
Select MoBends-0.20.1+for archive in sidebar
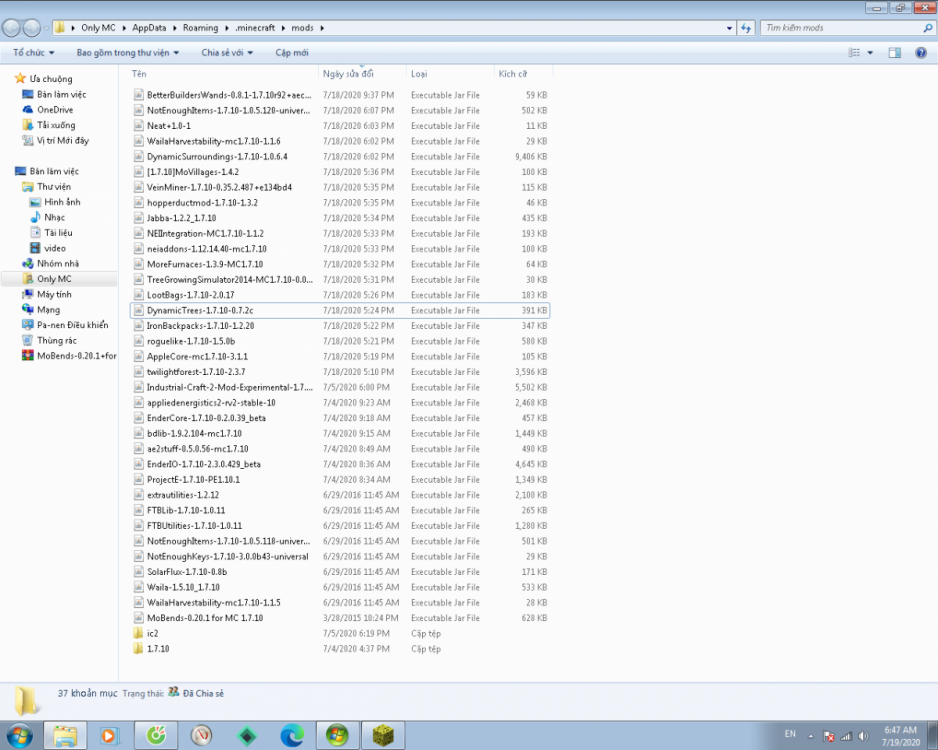tap(77, 356)
